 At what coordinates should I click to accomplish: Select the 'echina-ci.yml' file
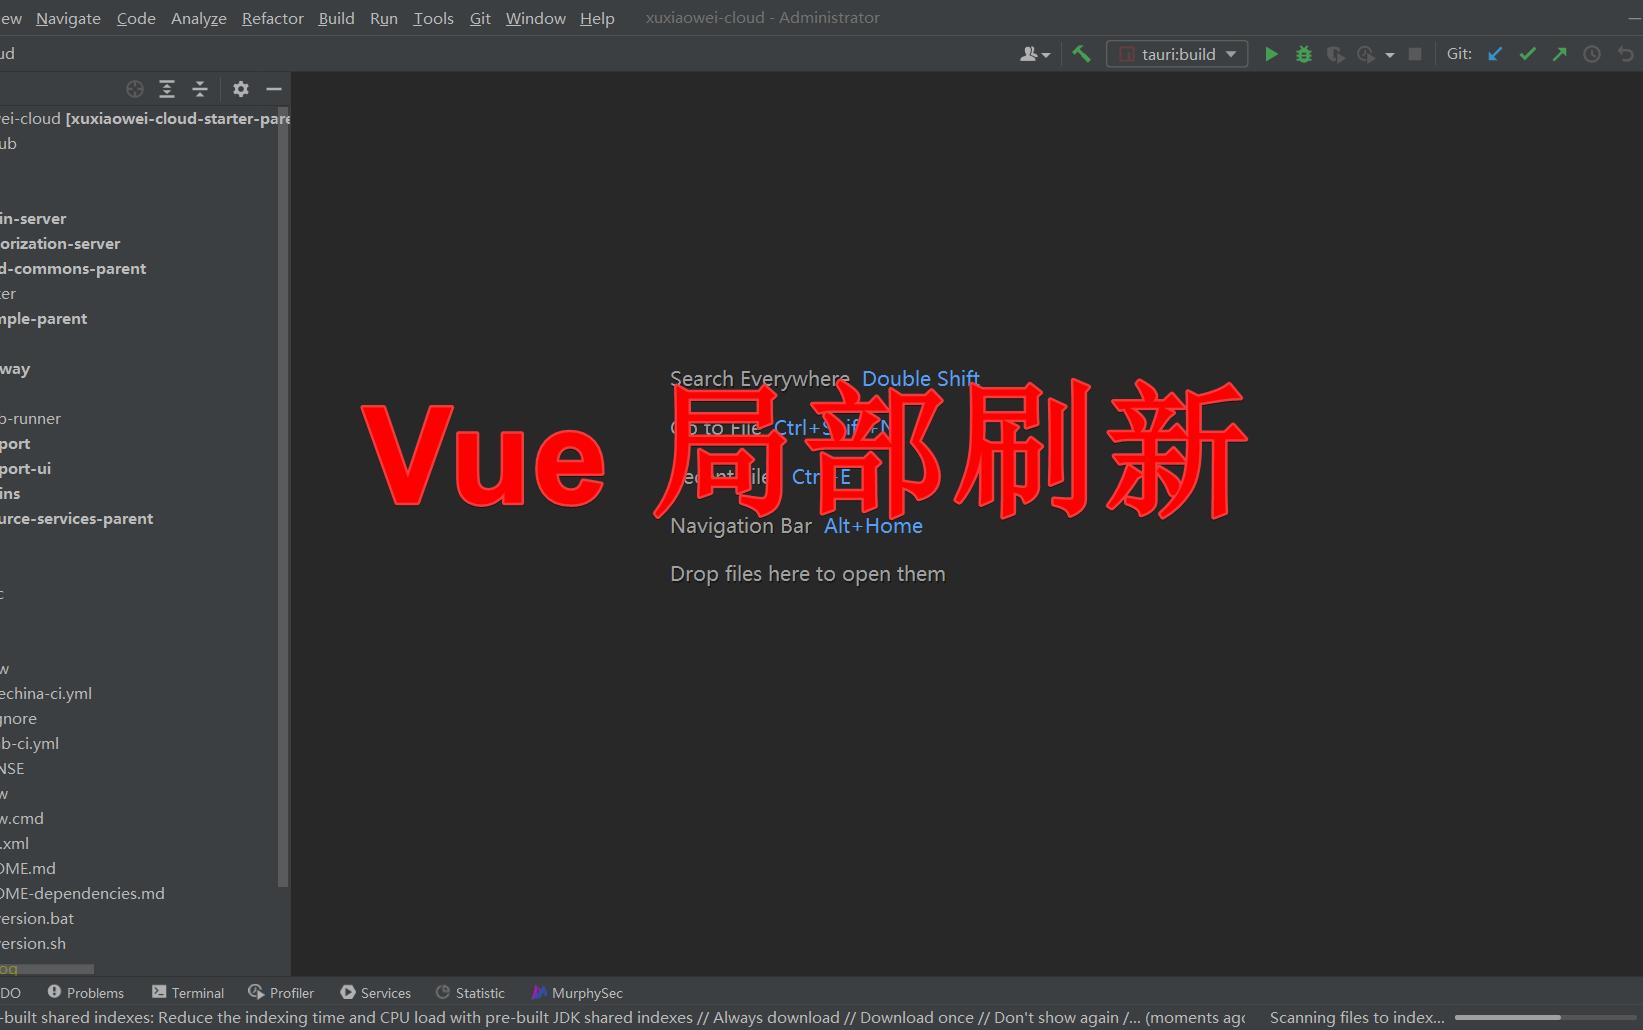tap(46, 693)
